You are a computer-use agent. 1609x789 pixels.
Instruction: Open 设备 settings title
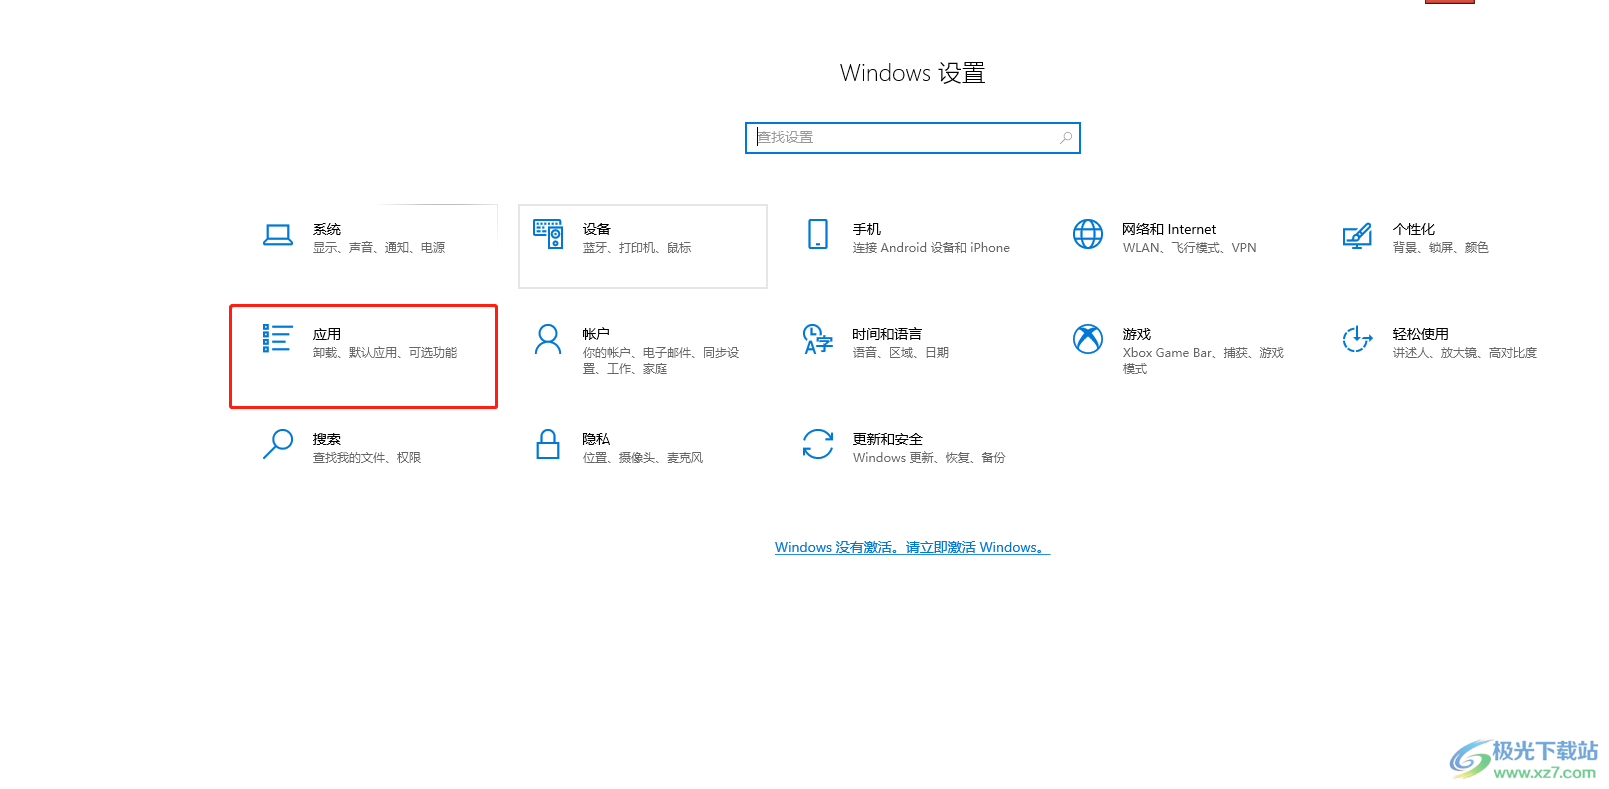[597, 229]
